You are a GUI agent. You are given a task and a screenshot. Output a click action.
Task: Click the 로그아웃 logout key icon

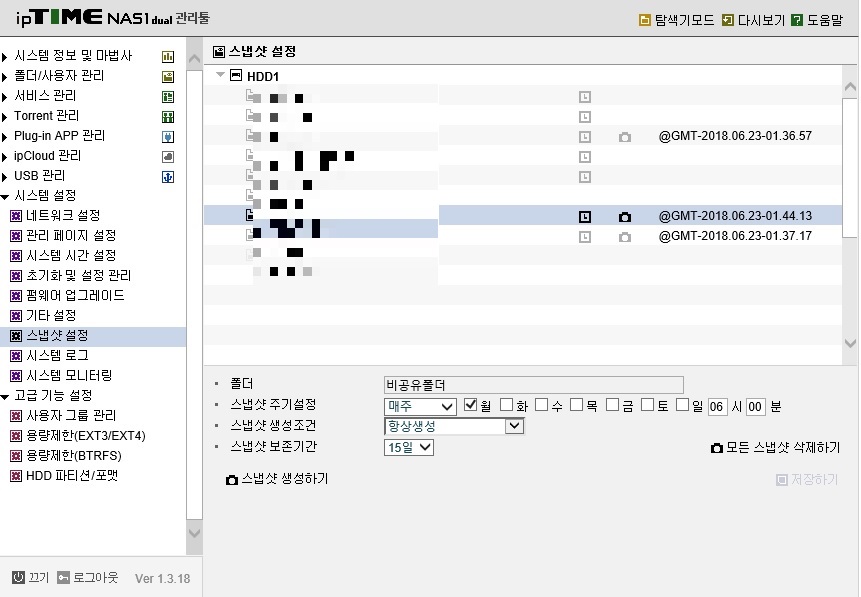point(64,577)
